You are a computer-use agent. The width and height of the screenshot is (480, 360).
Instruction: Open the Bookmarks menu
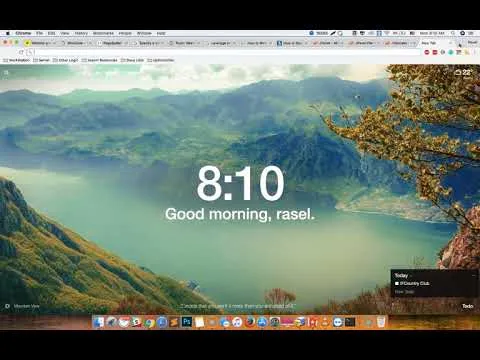click(103, 33)
